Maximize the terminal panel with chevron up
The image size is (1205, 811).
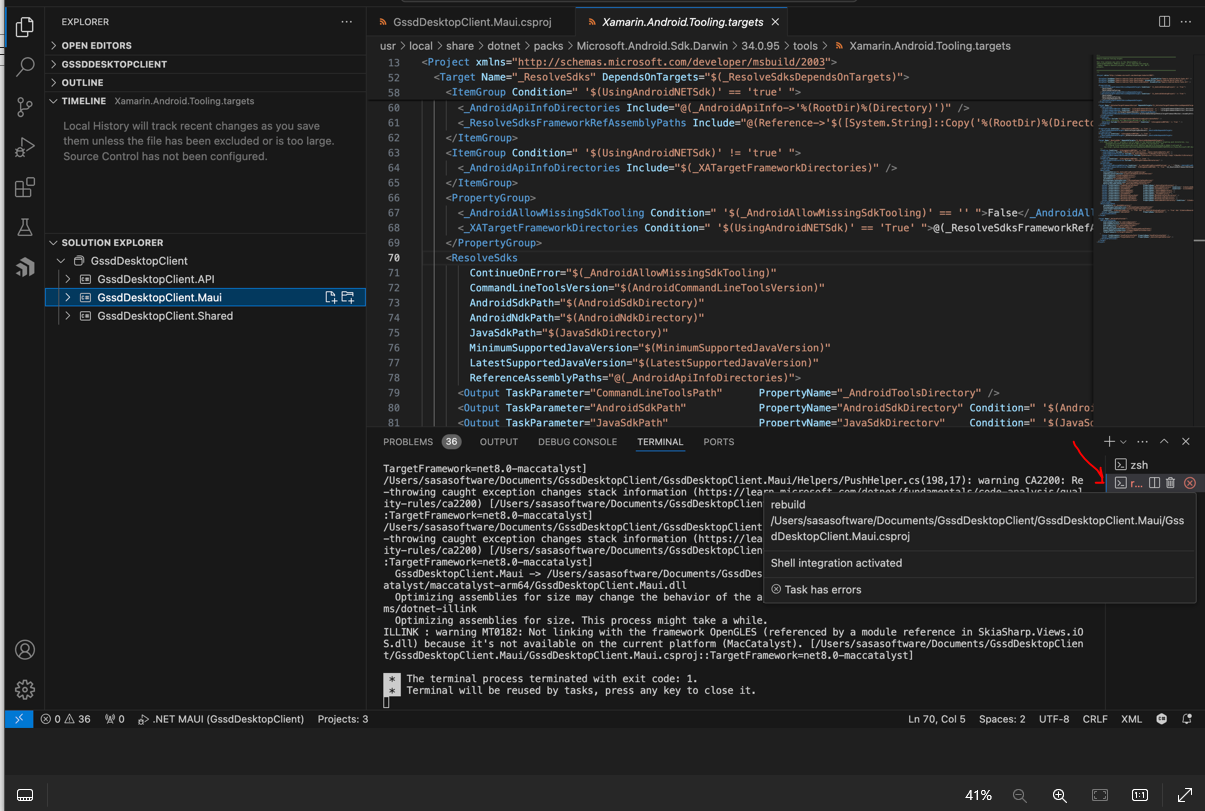pos(1164,441)
